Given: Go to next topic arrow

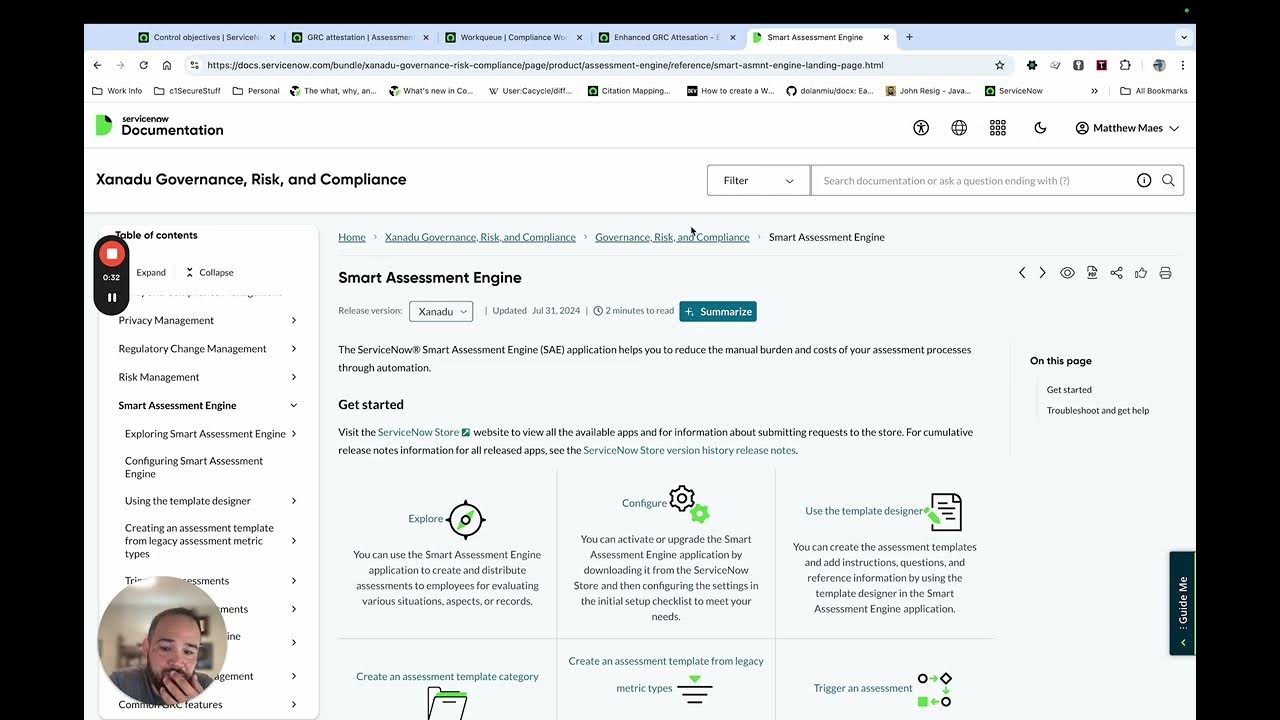Looking at the screenshot, I should pos(1042,273).
